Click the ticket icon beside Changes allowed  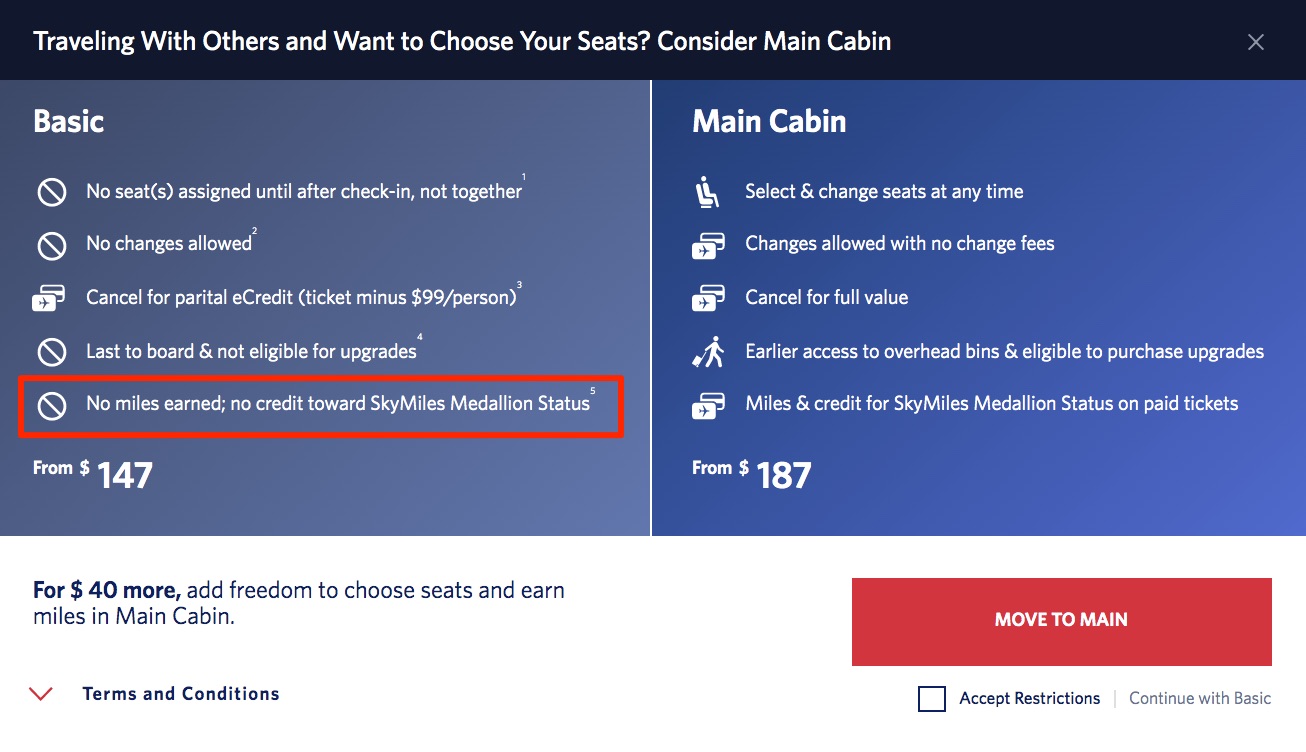[710, 243]
